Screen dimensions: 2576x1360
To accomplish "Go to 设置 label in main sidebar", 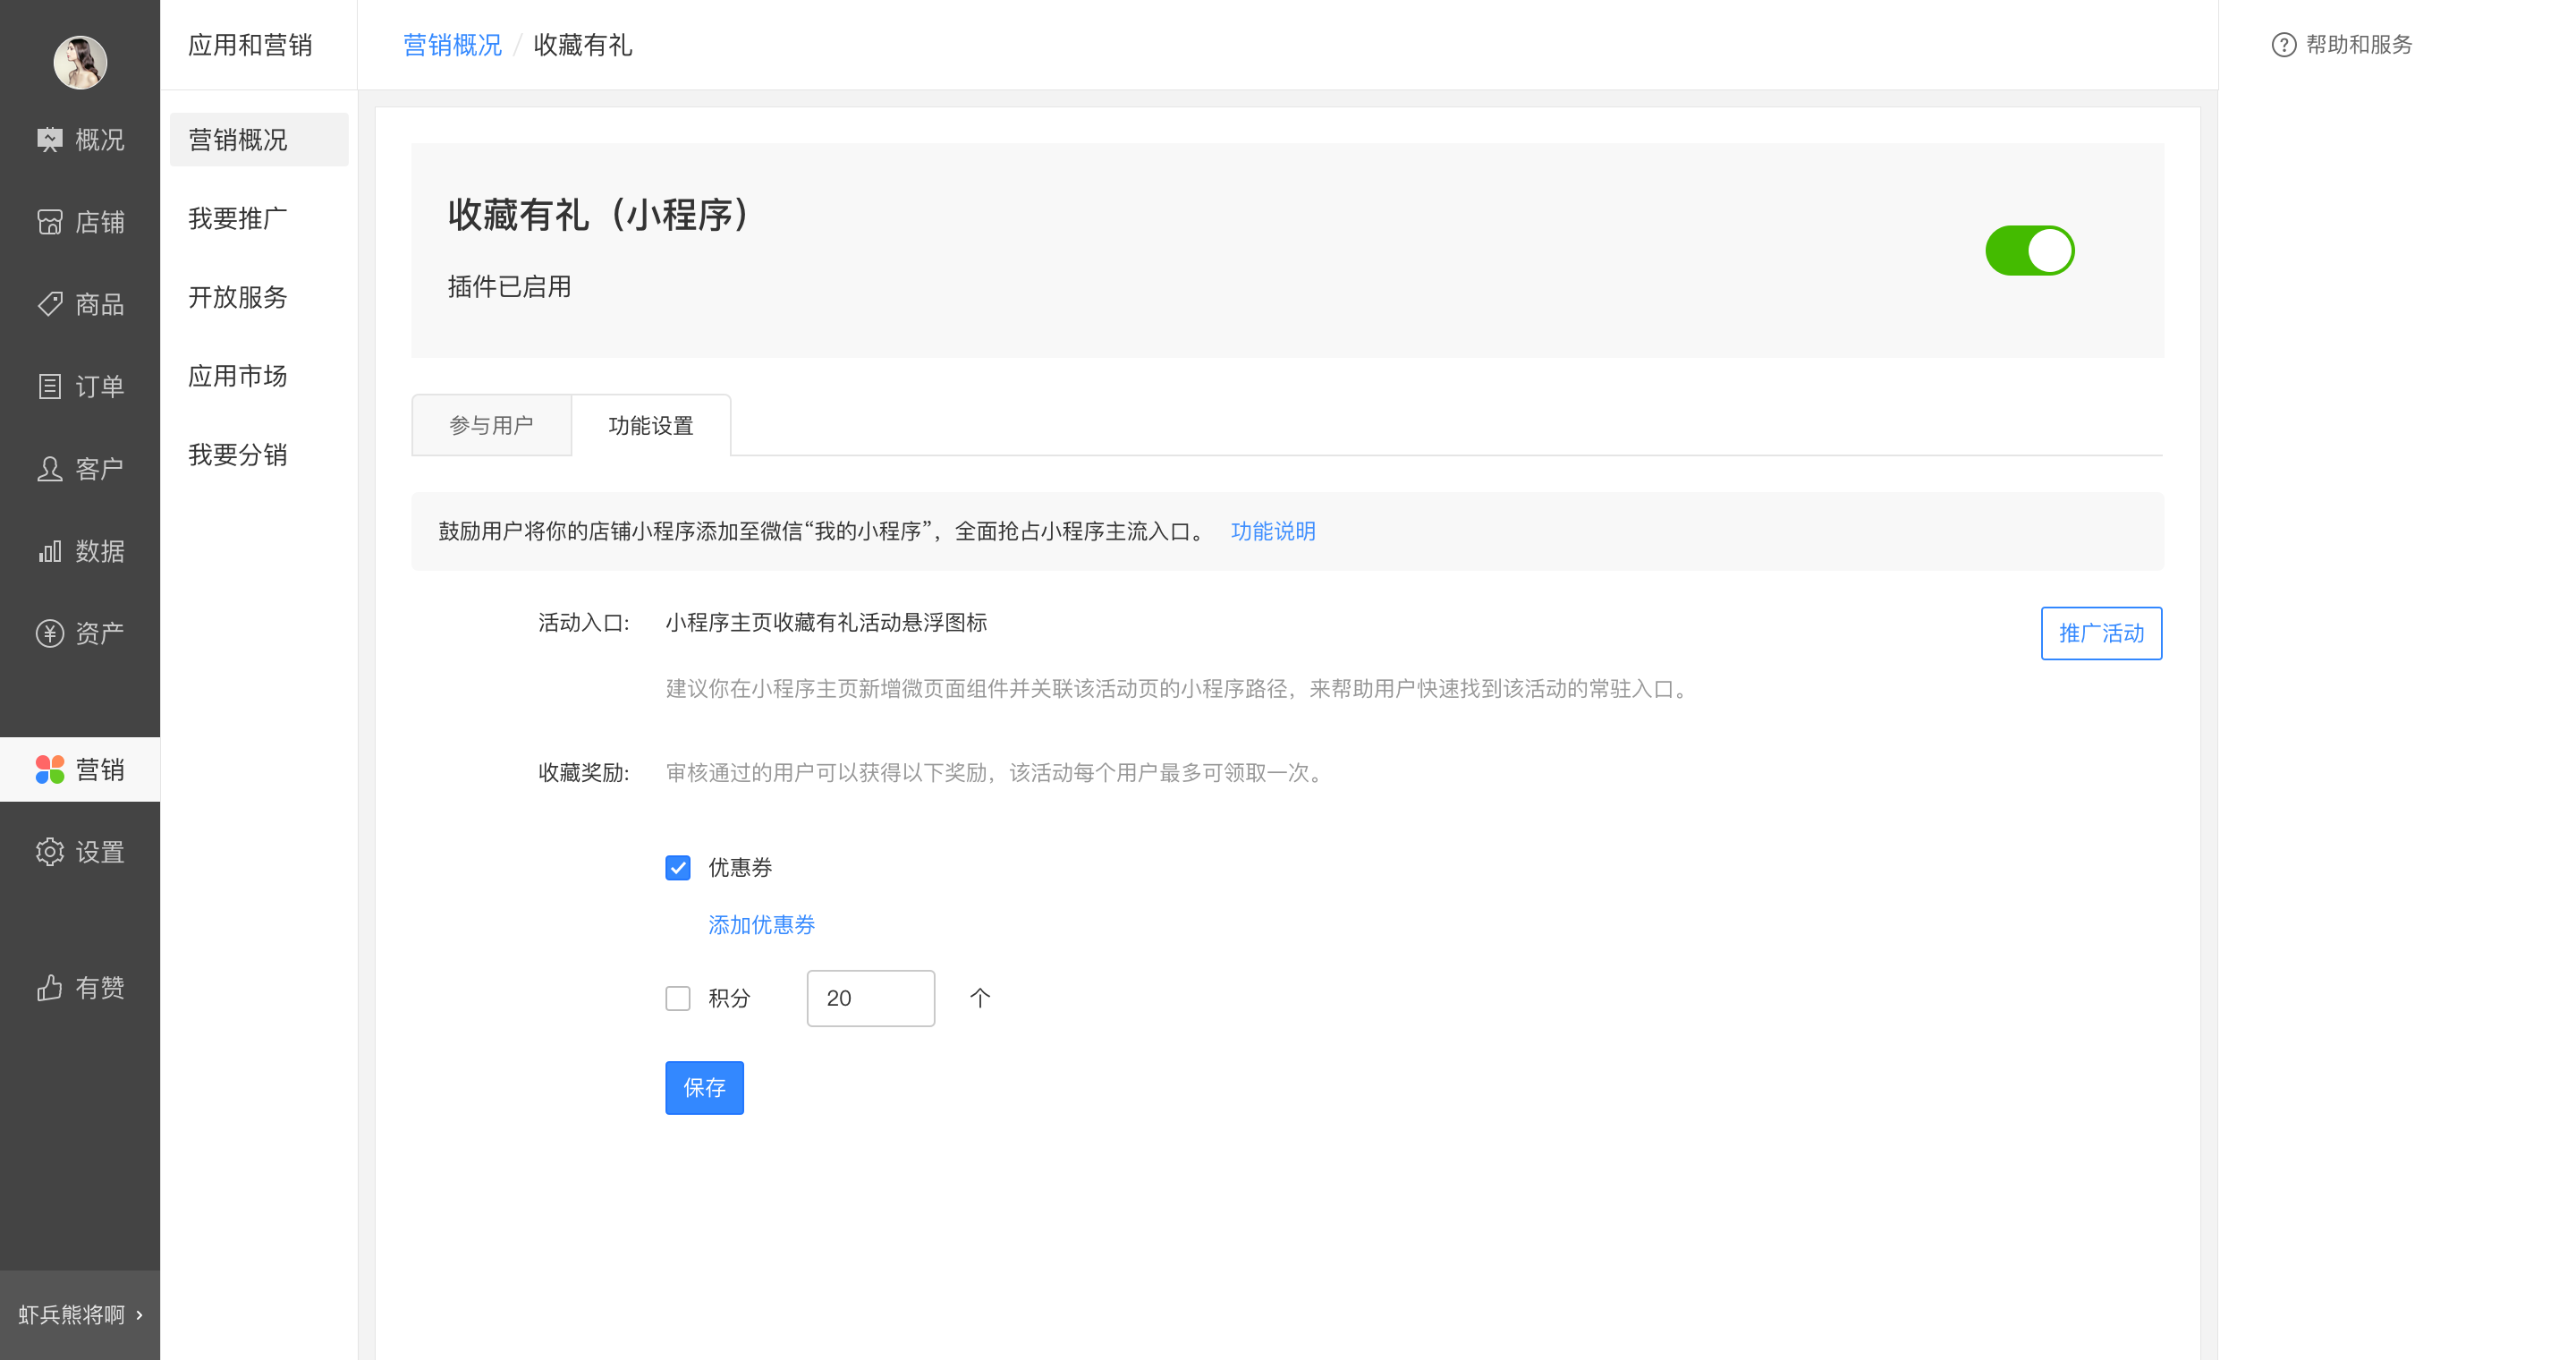I will pos(100,852).
